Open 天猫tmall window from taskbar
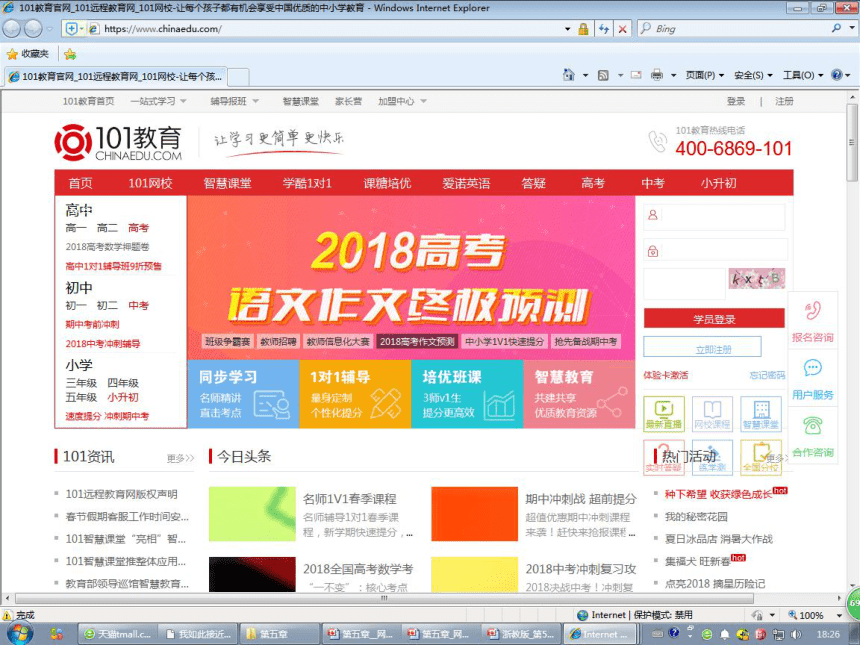The width and height of the screenshot is (860, 645). pyautogui.click(x=117, y=634)
